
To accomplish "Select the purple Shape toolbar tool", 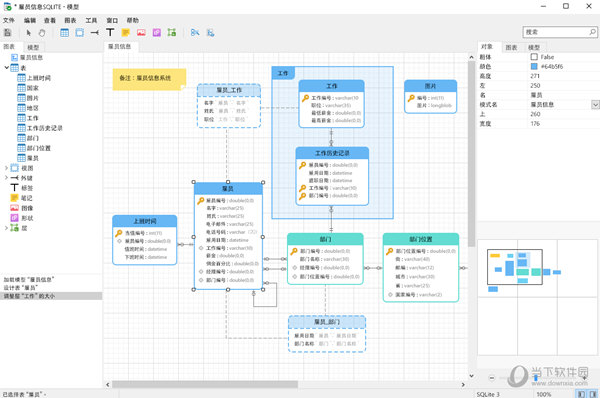I will click(x=157, y=33).
